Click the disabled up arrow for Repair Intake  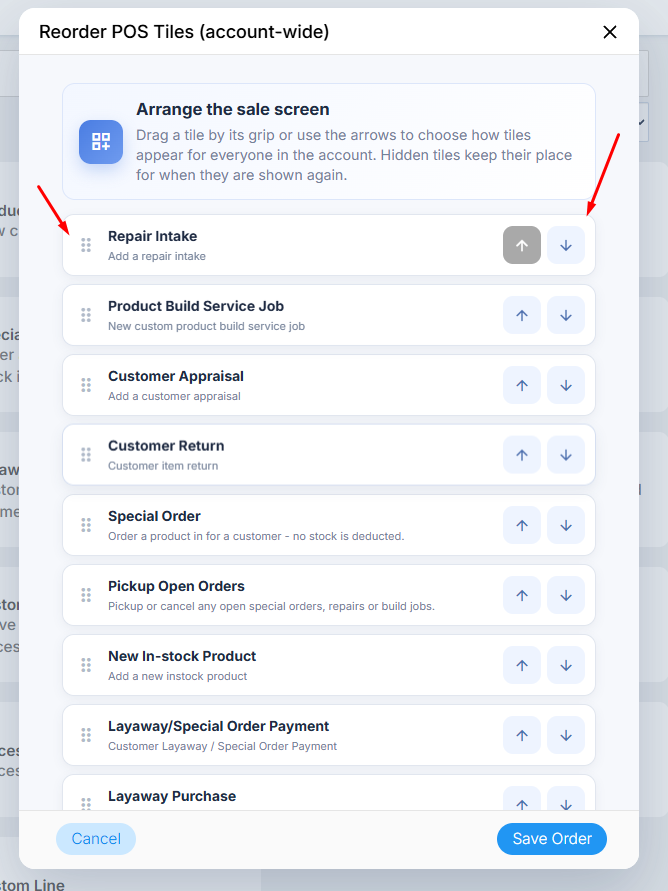pos(521,245)
